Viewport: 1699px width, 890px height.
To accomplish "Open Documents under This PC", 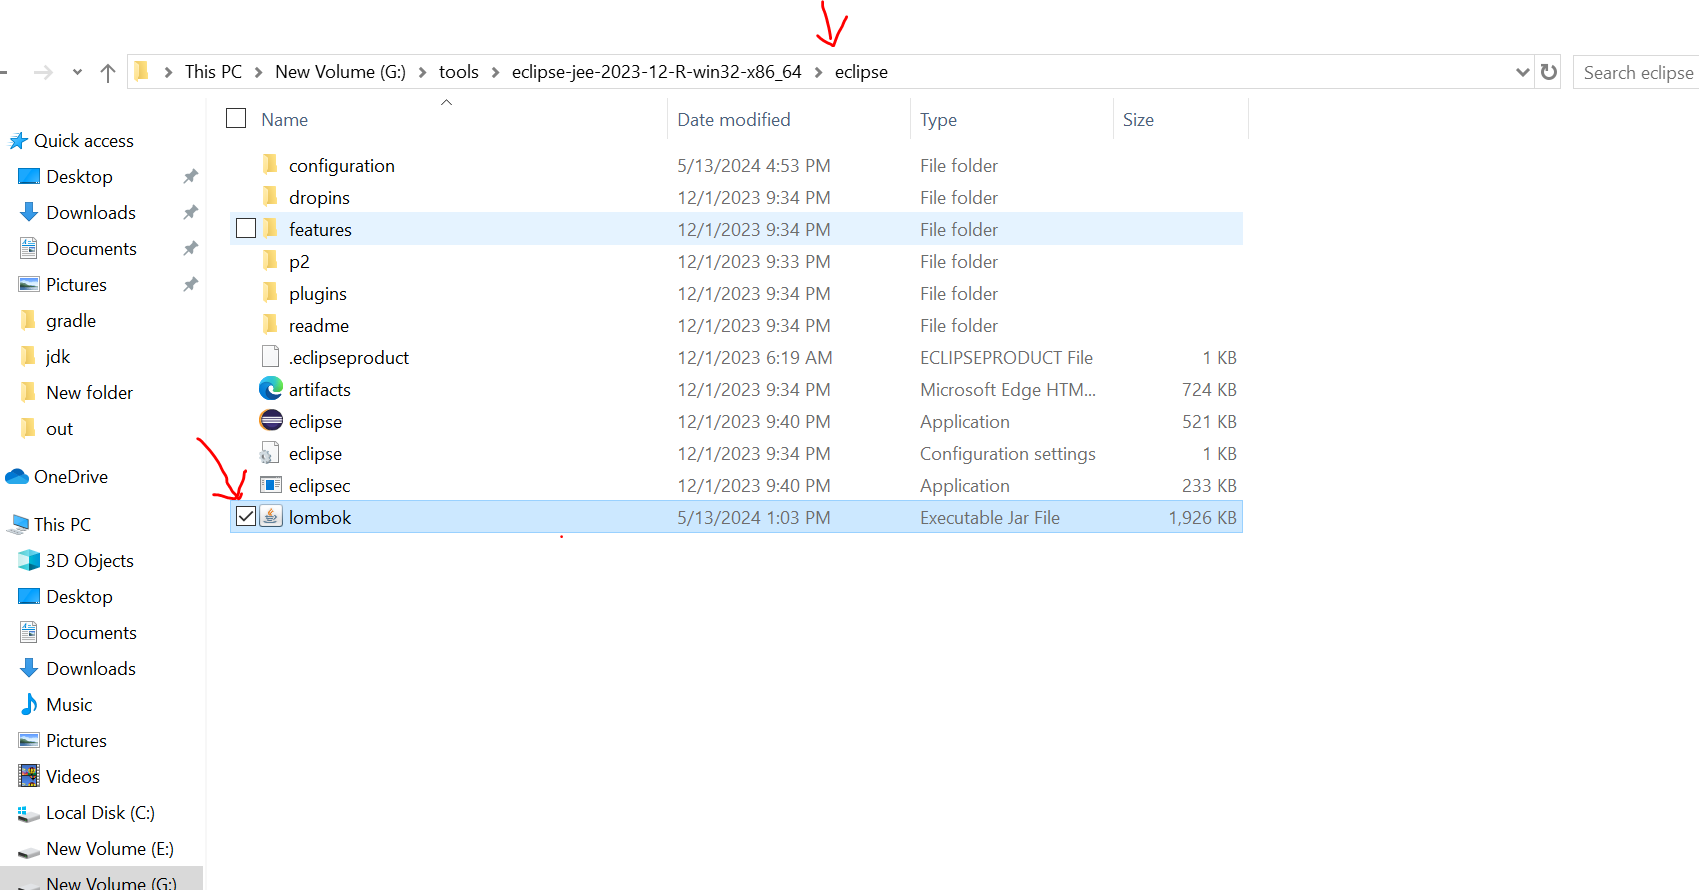I will click(x=91, y=633).
